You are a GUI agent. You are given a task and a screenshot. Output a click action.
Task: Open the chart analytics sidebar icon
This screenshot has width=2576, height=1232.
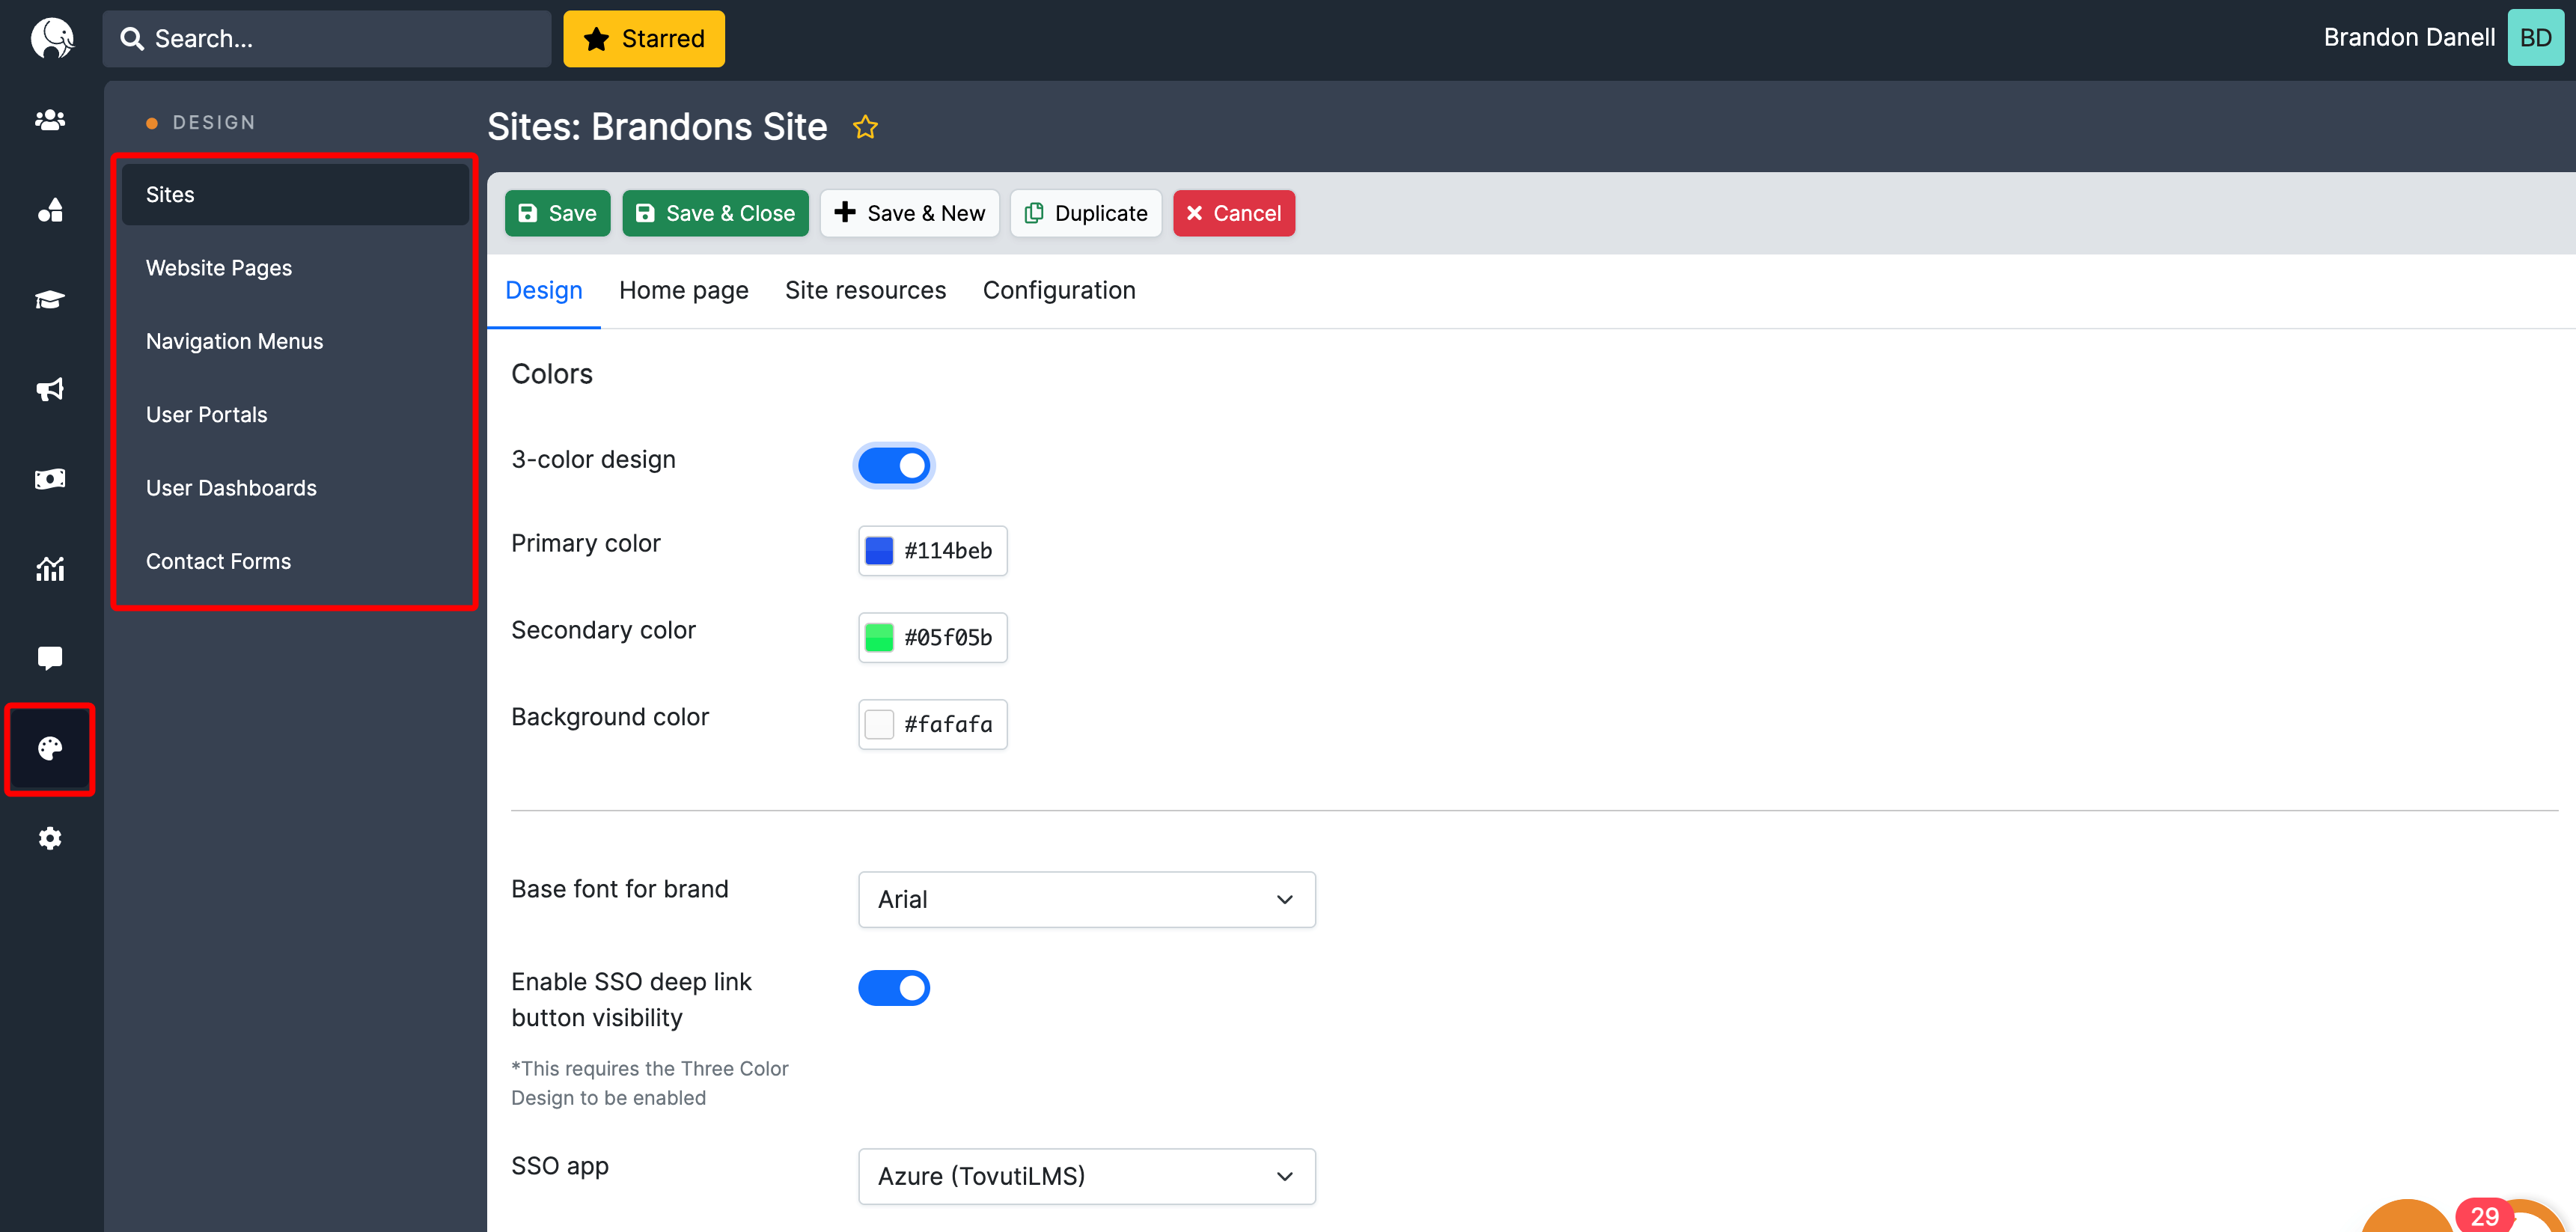pyautogui.click(x=50, y=568)
